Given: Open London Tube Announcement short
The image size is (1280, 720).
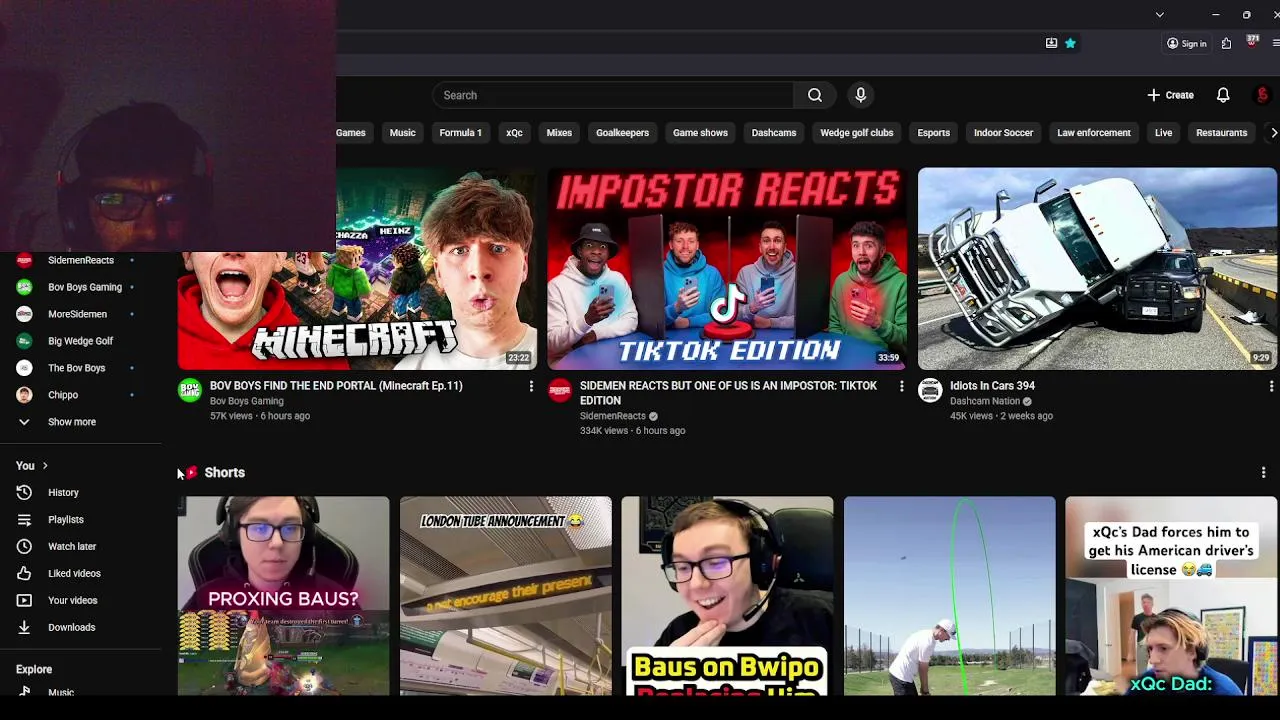Looking at the screenshot, I should pos(505,596).
